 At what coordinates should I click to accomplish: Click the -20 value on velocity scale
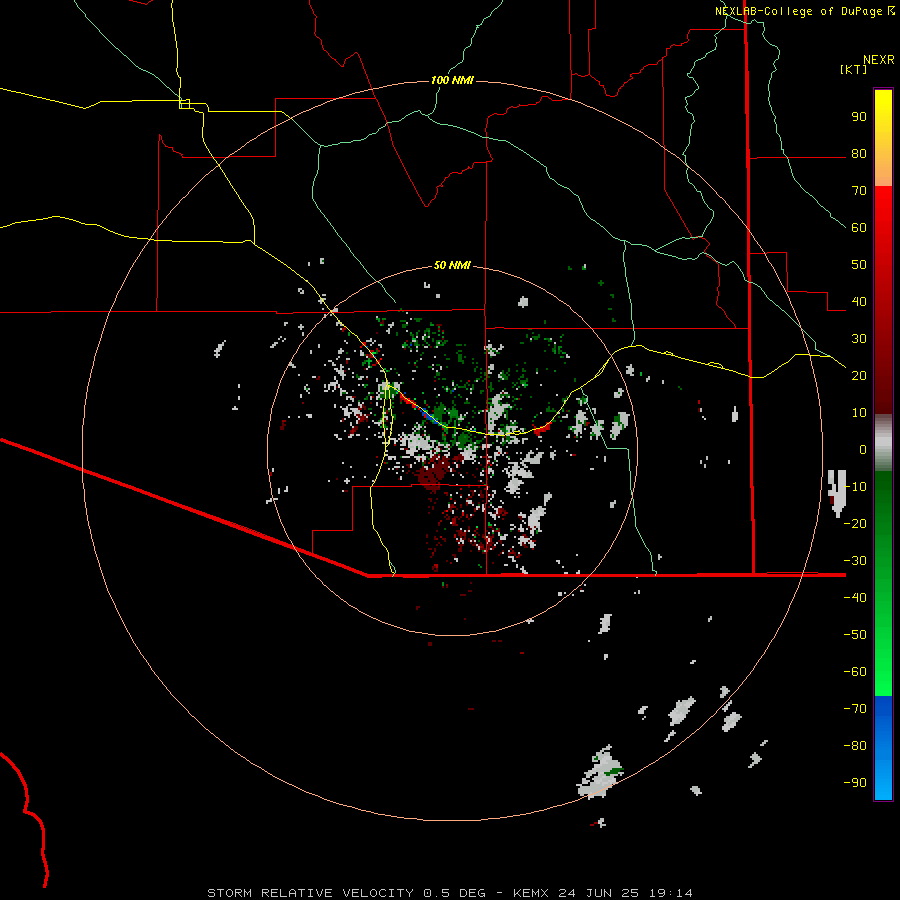tap(855, 524)
